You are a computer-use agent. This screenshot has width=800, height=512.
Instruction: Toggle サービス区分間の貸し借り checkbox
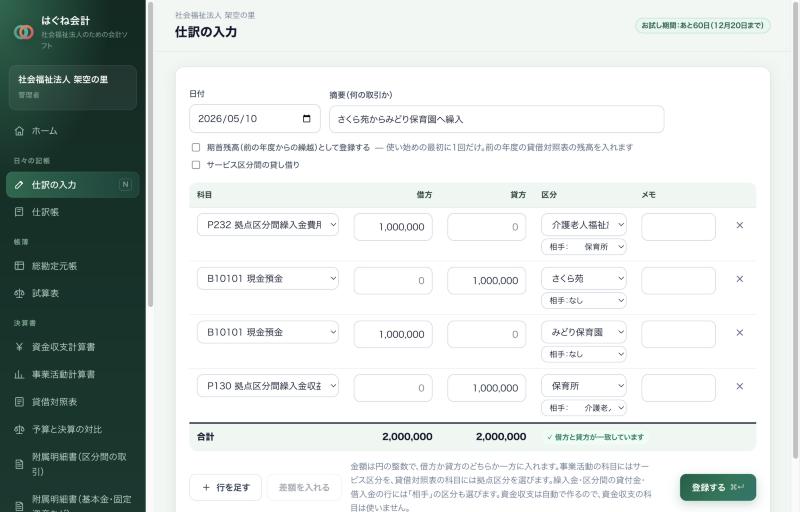click(195, 165)
